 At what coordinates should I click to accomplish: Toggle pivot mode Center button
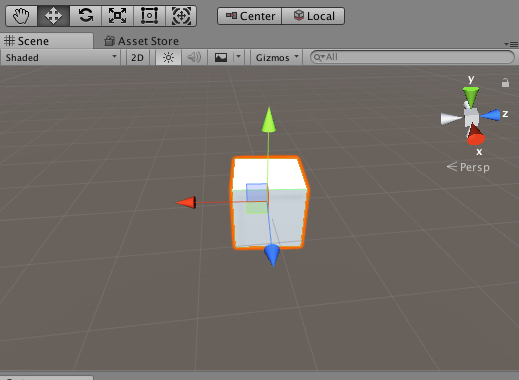pos(250,16)
